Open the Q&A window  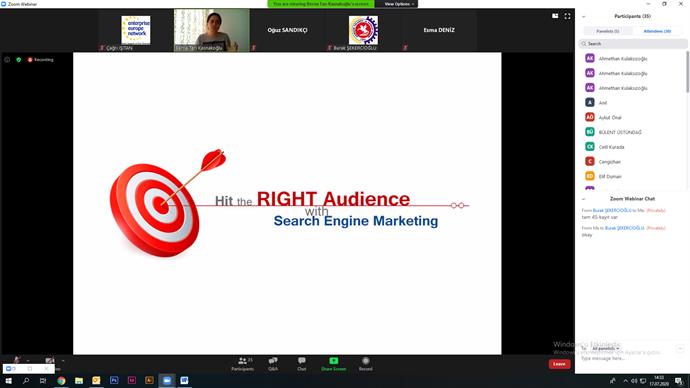pyautogui.click(x=273, y=364)
